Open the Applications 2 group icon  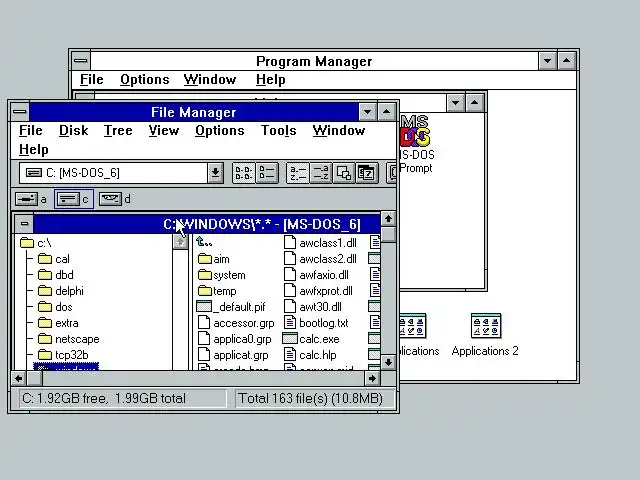[x=485, y=336]
